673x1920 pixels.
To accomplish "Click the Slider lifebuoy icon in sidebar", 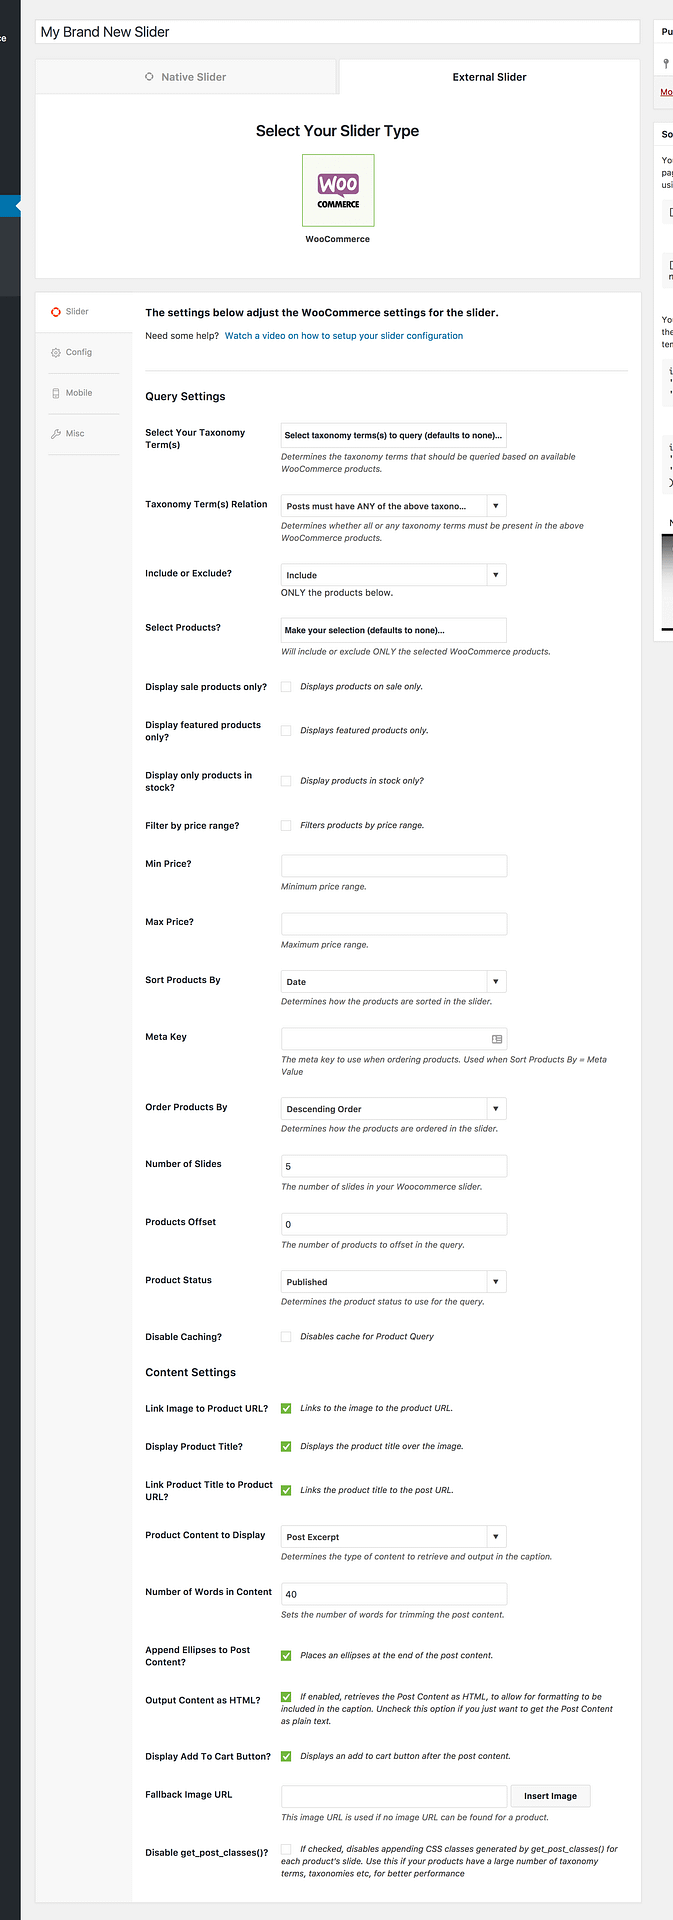I will [x=56, y=312].
